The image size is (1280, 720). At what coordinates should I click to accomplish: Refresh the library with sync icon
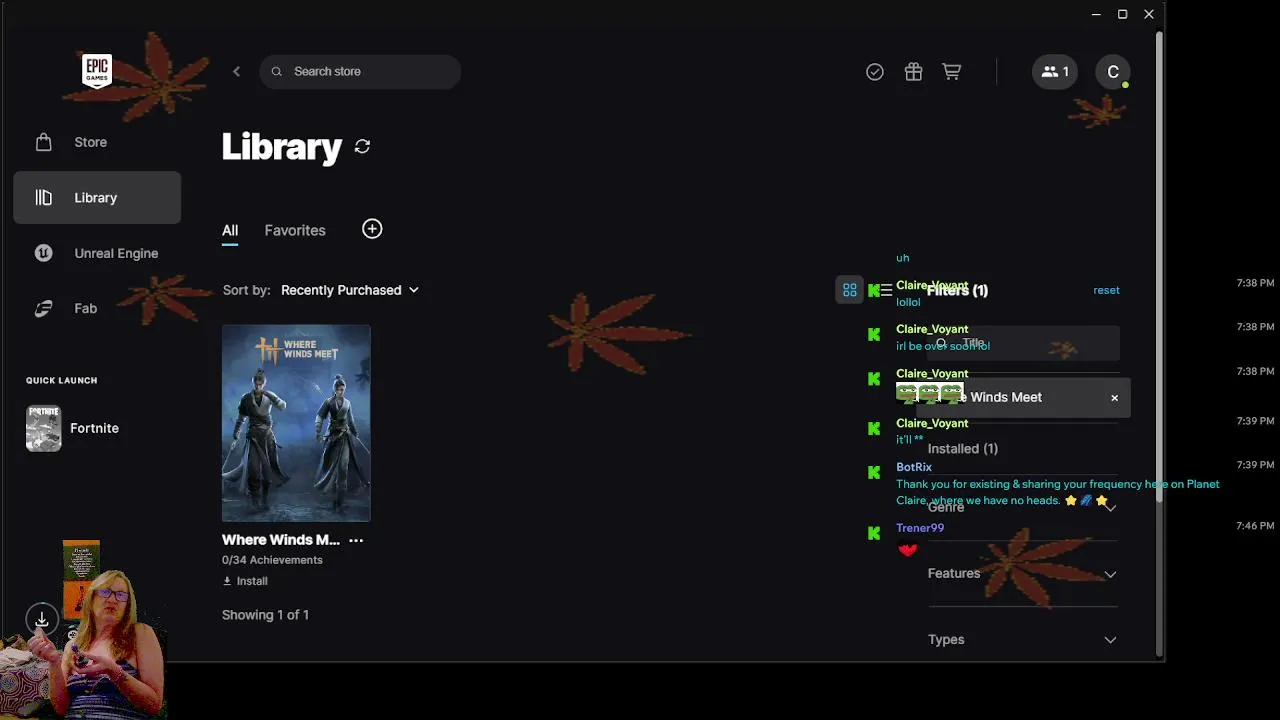pos(362,147)
